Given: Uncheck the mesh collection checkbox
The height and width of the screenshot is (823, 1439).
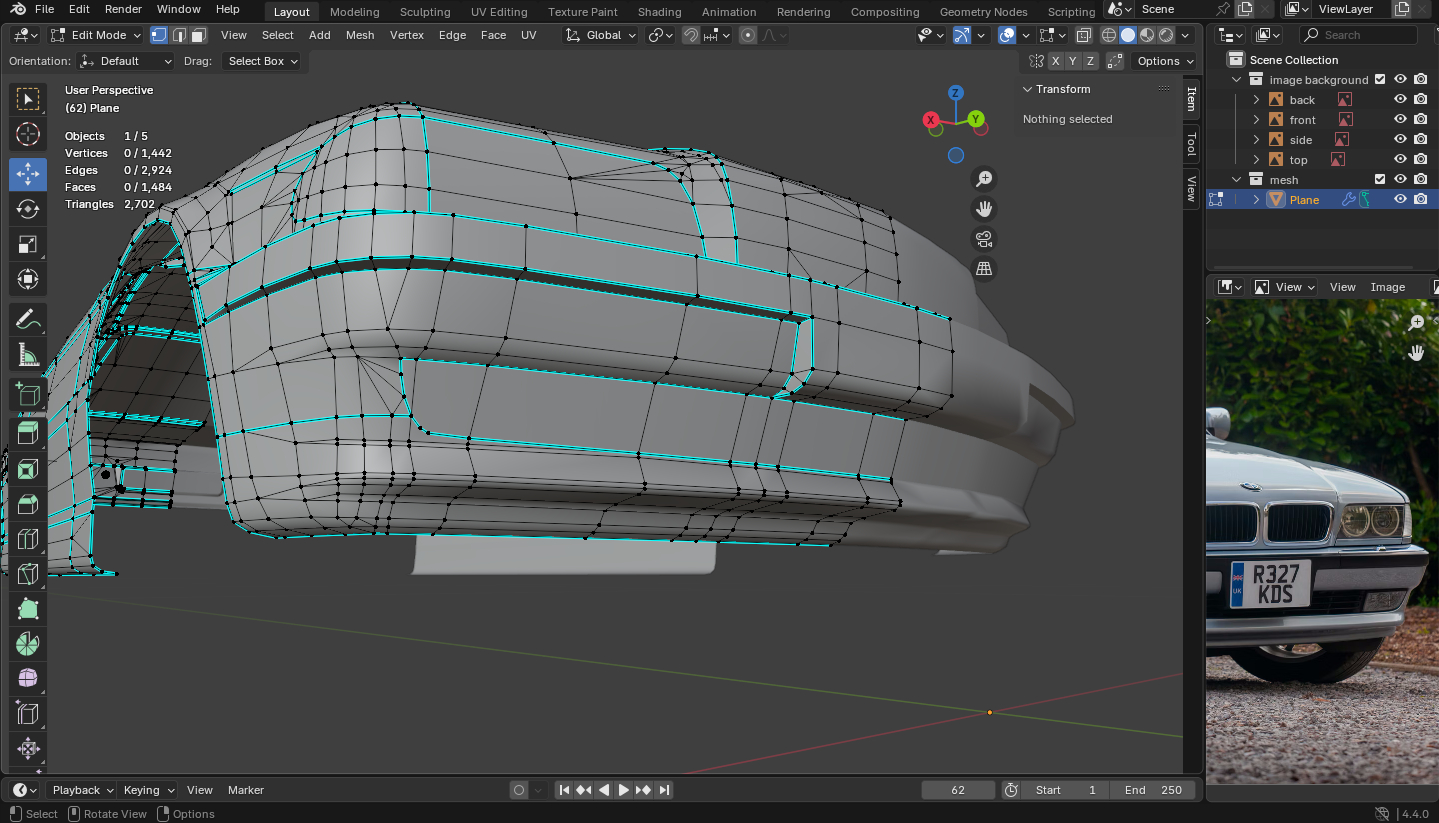Looking at the screenshot, I should [1380, 180].
